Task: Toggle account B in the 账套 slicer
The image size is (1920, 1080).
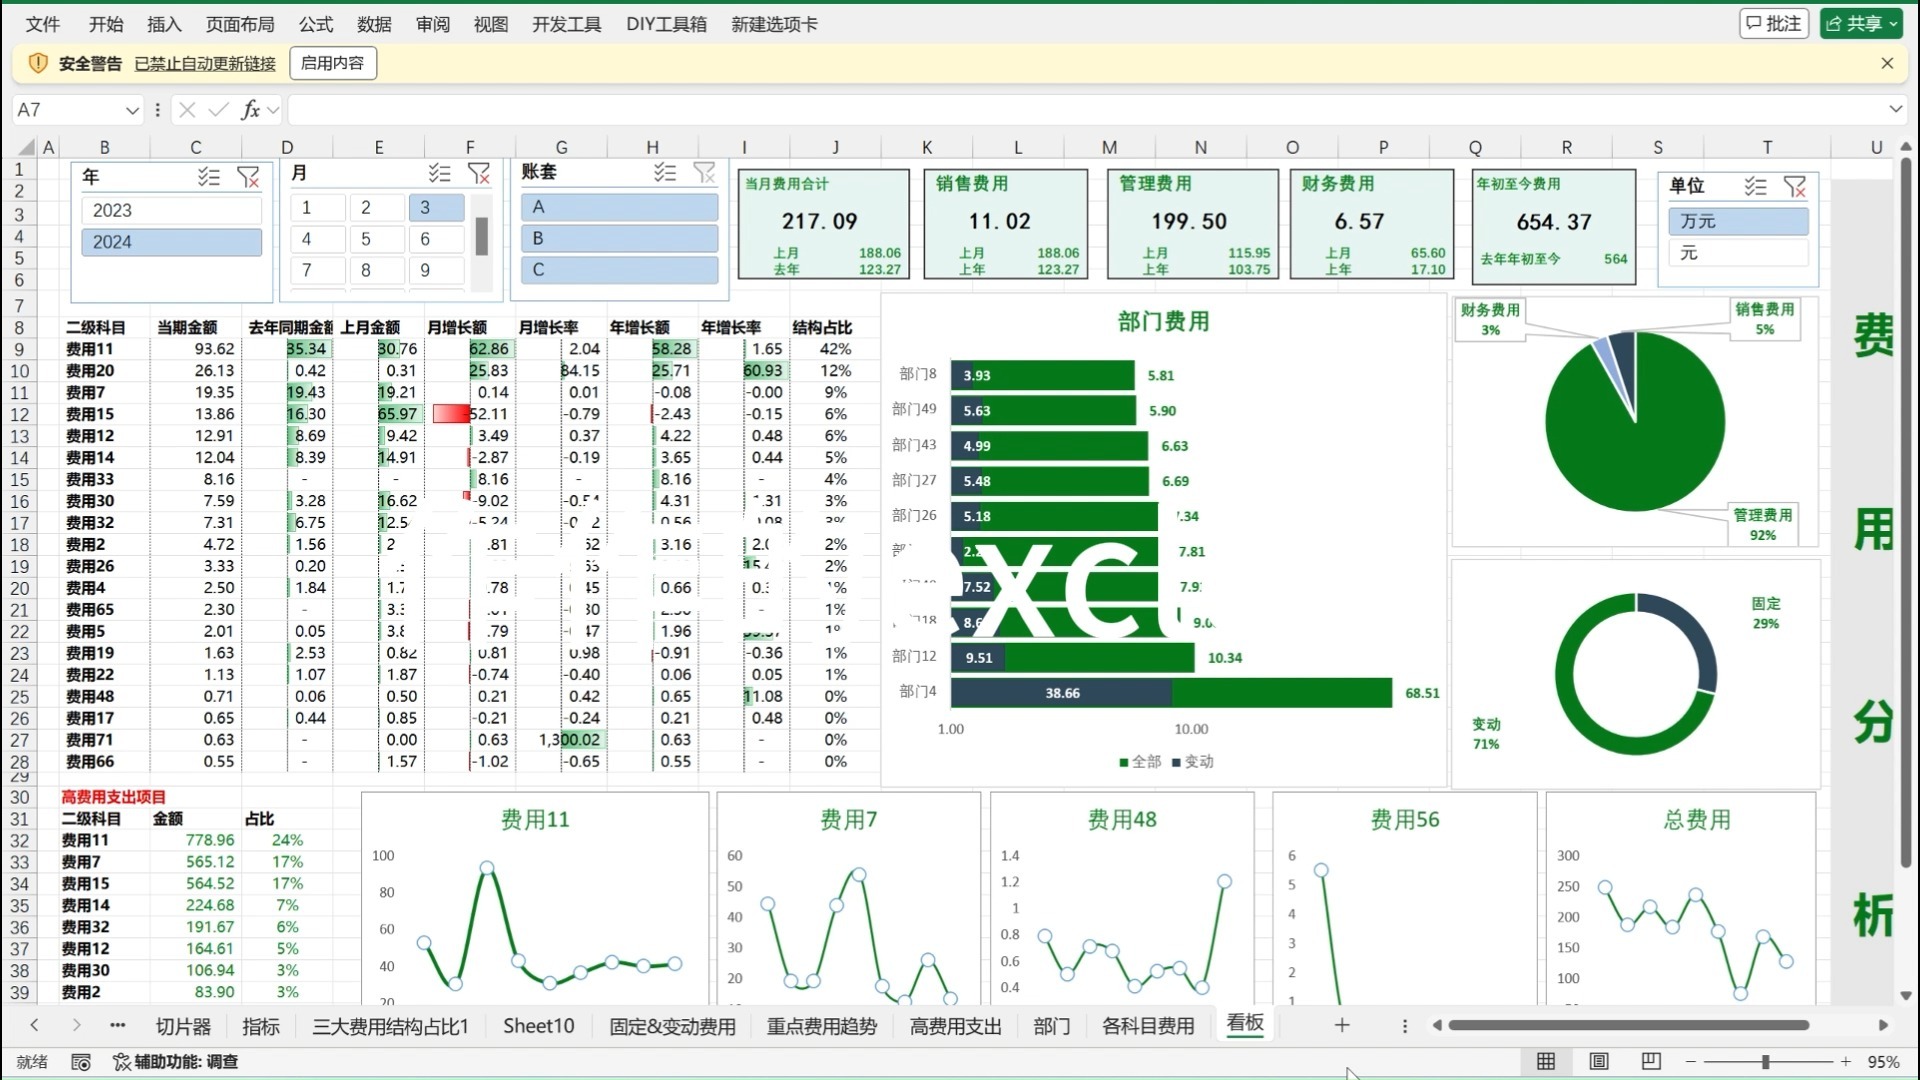Action: coord(619,238)
